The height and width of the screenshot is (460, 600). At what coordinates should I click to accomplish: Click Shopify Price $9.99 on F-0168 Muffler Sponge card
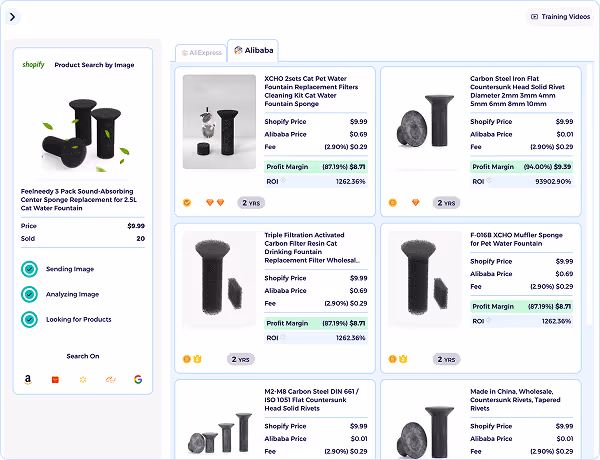(522, 261)
